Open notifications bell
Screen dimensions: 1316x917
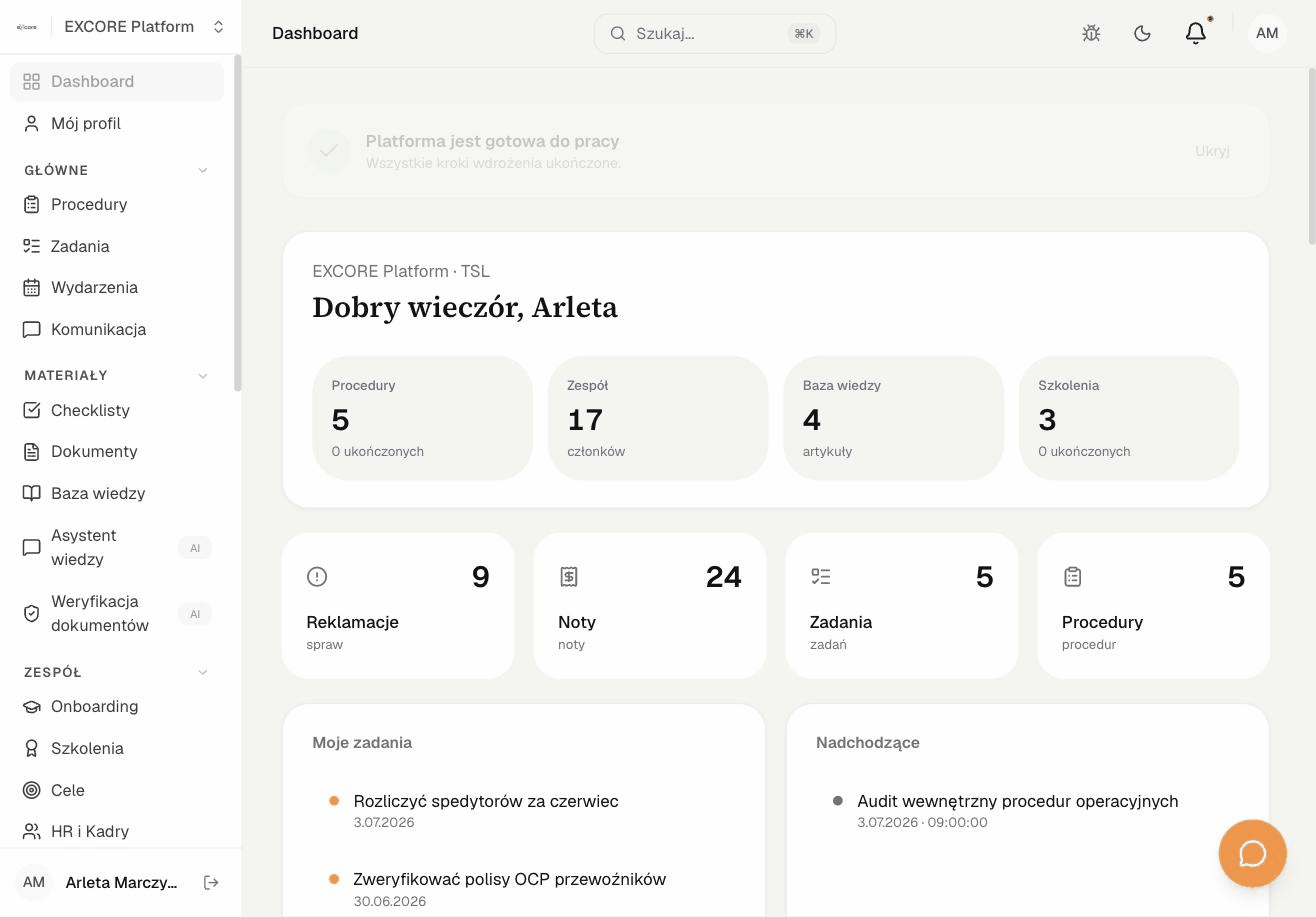[x=1196, y=33]
